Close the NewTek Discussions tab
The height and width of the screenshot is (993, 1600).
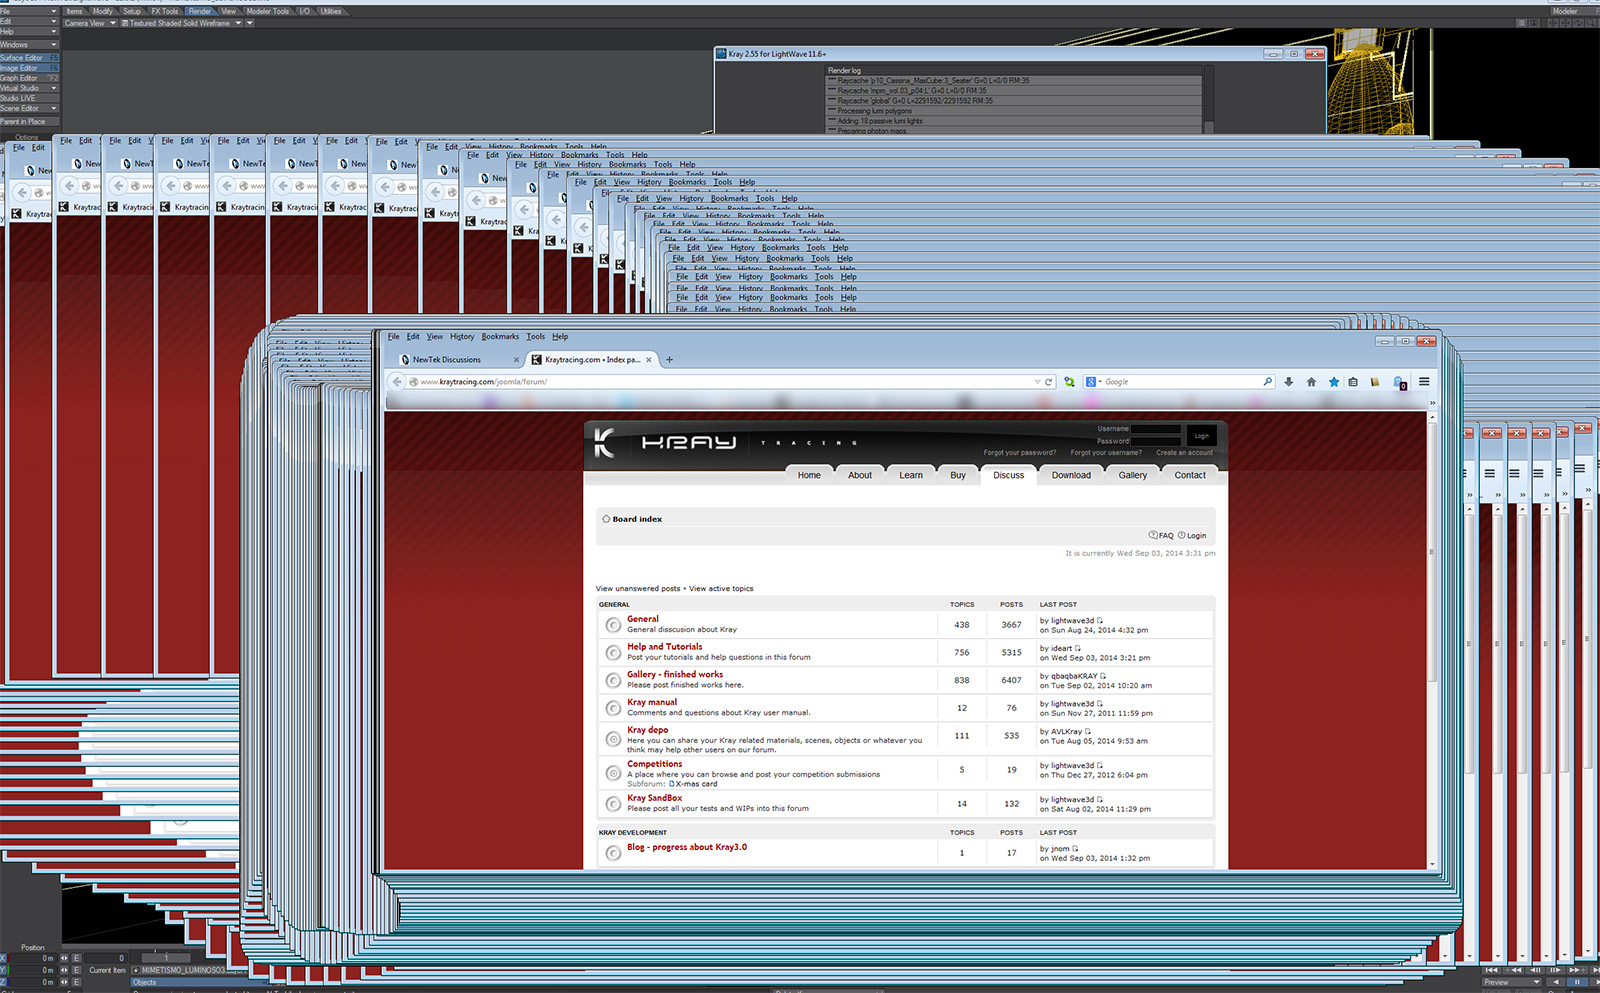tap(517, 360)
